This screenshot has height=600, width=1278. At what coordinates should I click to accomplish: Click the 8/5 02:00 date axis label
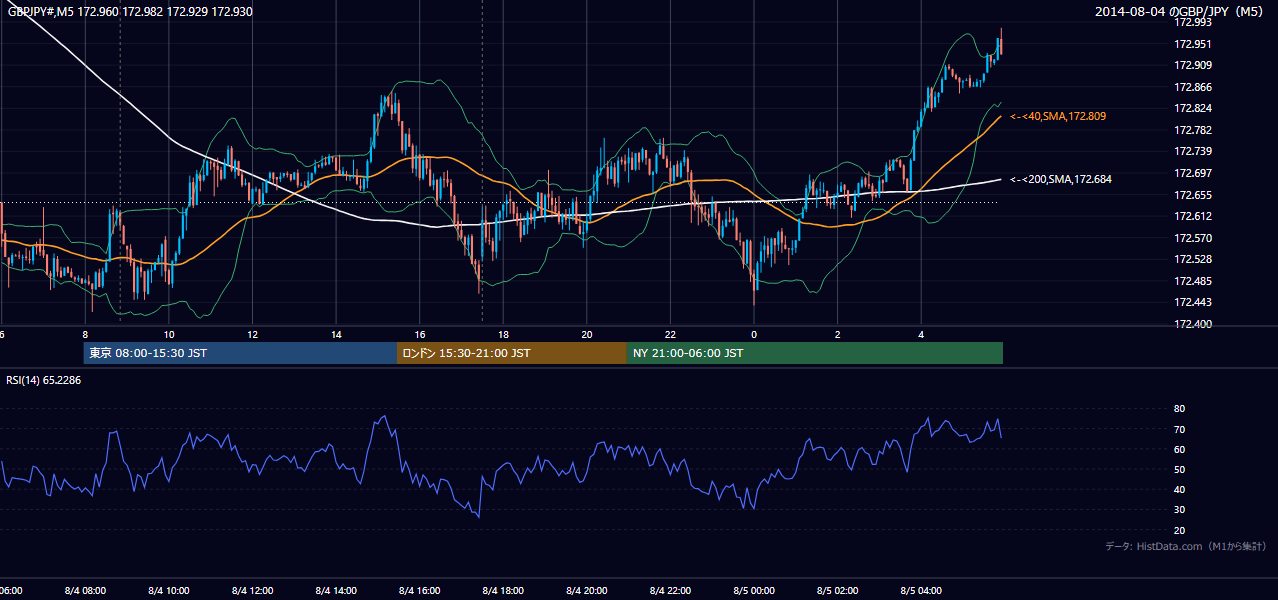[838, 590]
